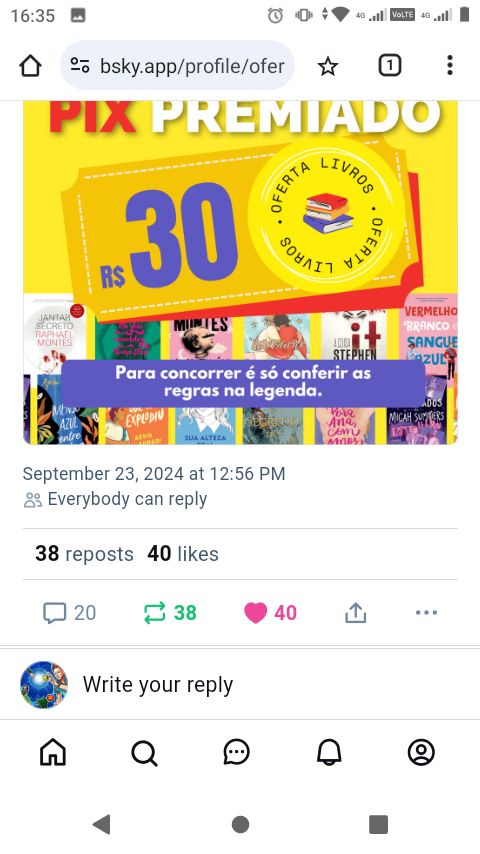Tap the reply speech bubble icon
This screenshot has height=854, width=480.
point(54,613)
